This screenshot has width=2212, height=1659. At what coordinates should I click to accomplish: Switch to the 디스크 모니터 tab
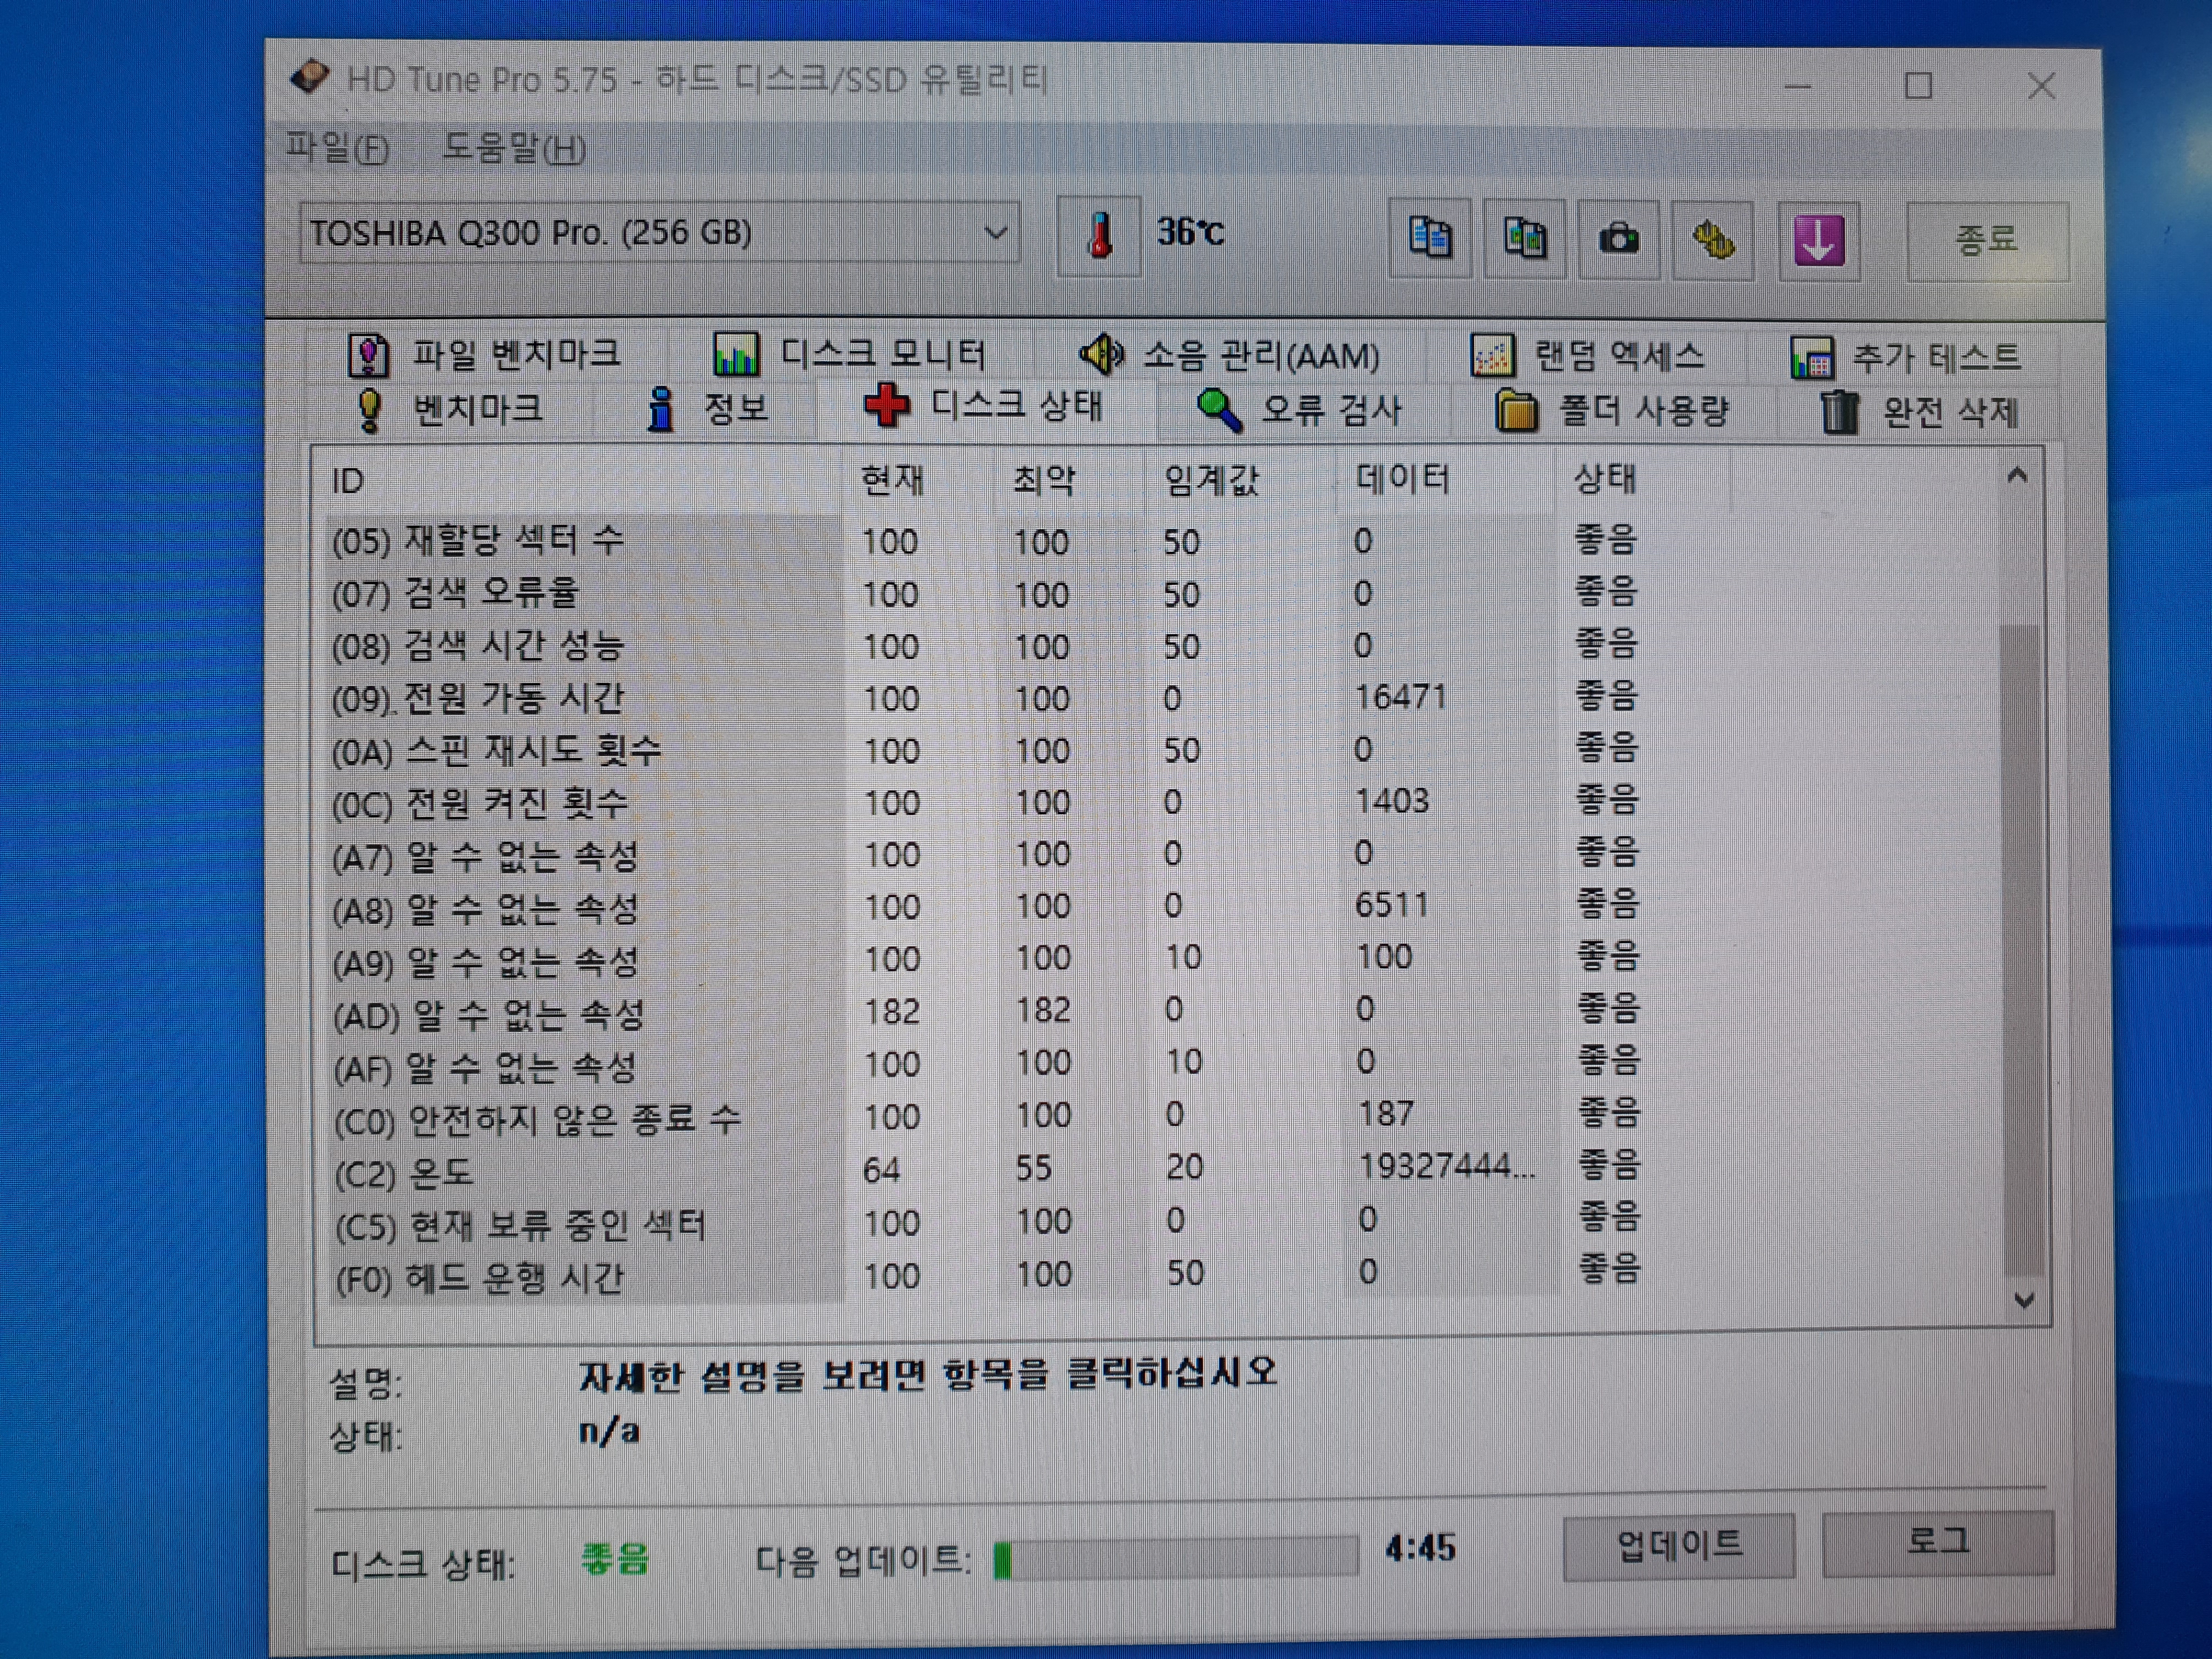click(850, 354)
